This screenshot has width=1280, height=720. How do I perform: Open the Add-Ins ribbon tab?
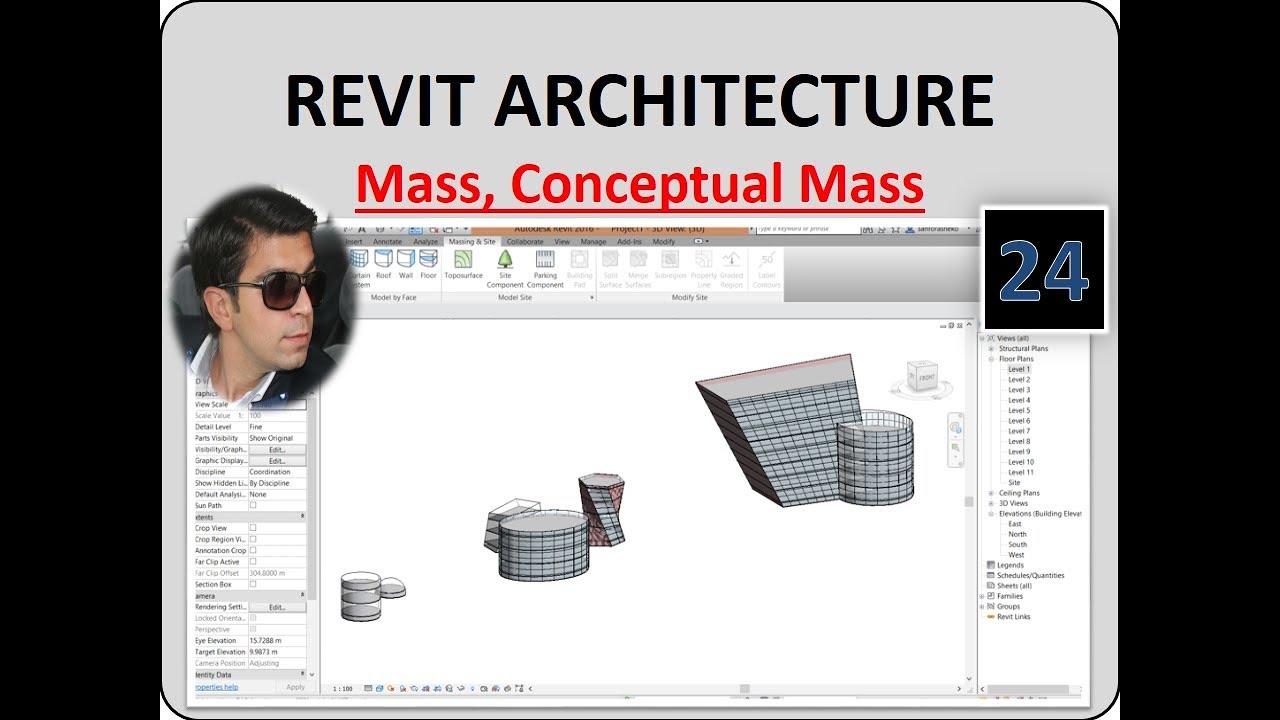[629, 241]
